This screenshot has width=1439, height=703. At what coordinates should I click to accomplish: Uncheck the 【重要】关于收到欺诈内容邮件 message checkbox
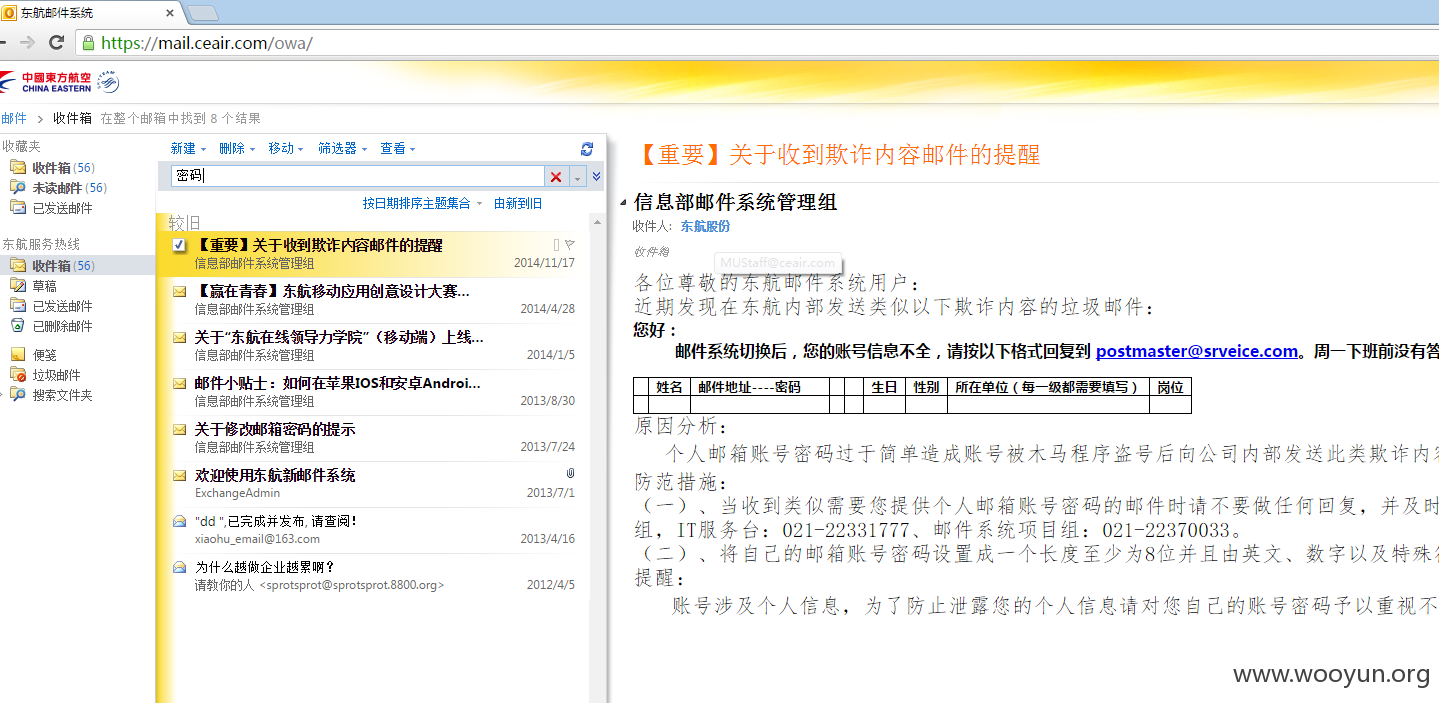[179, 245]
